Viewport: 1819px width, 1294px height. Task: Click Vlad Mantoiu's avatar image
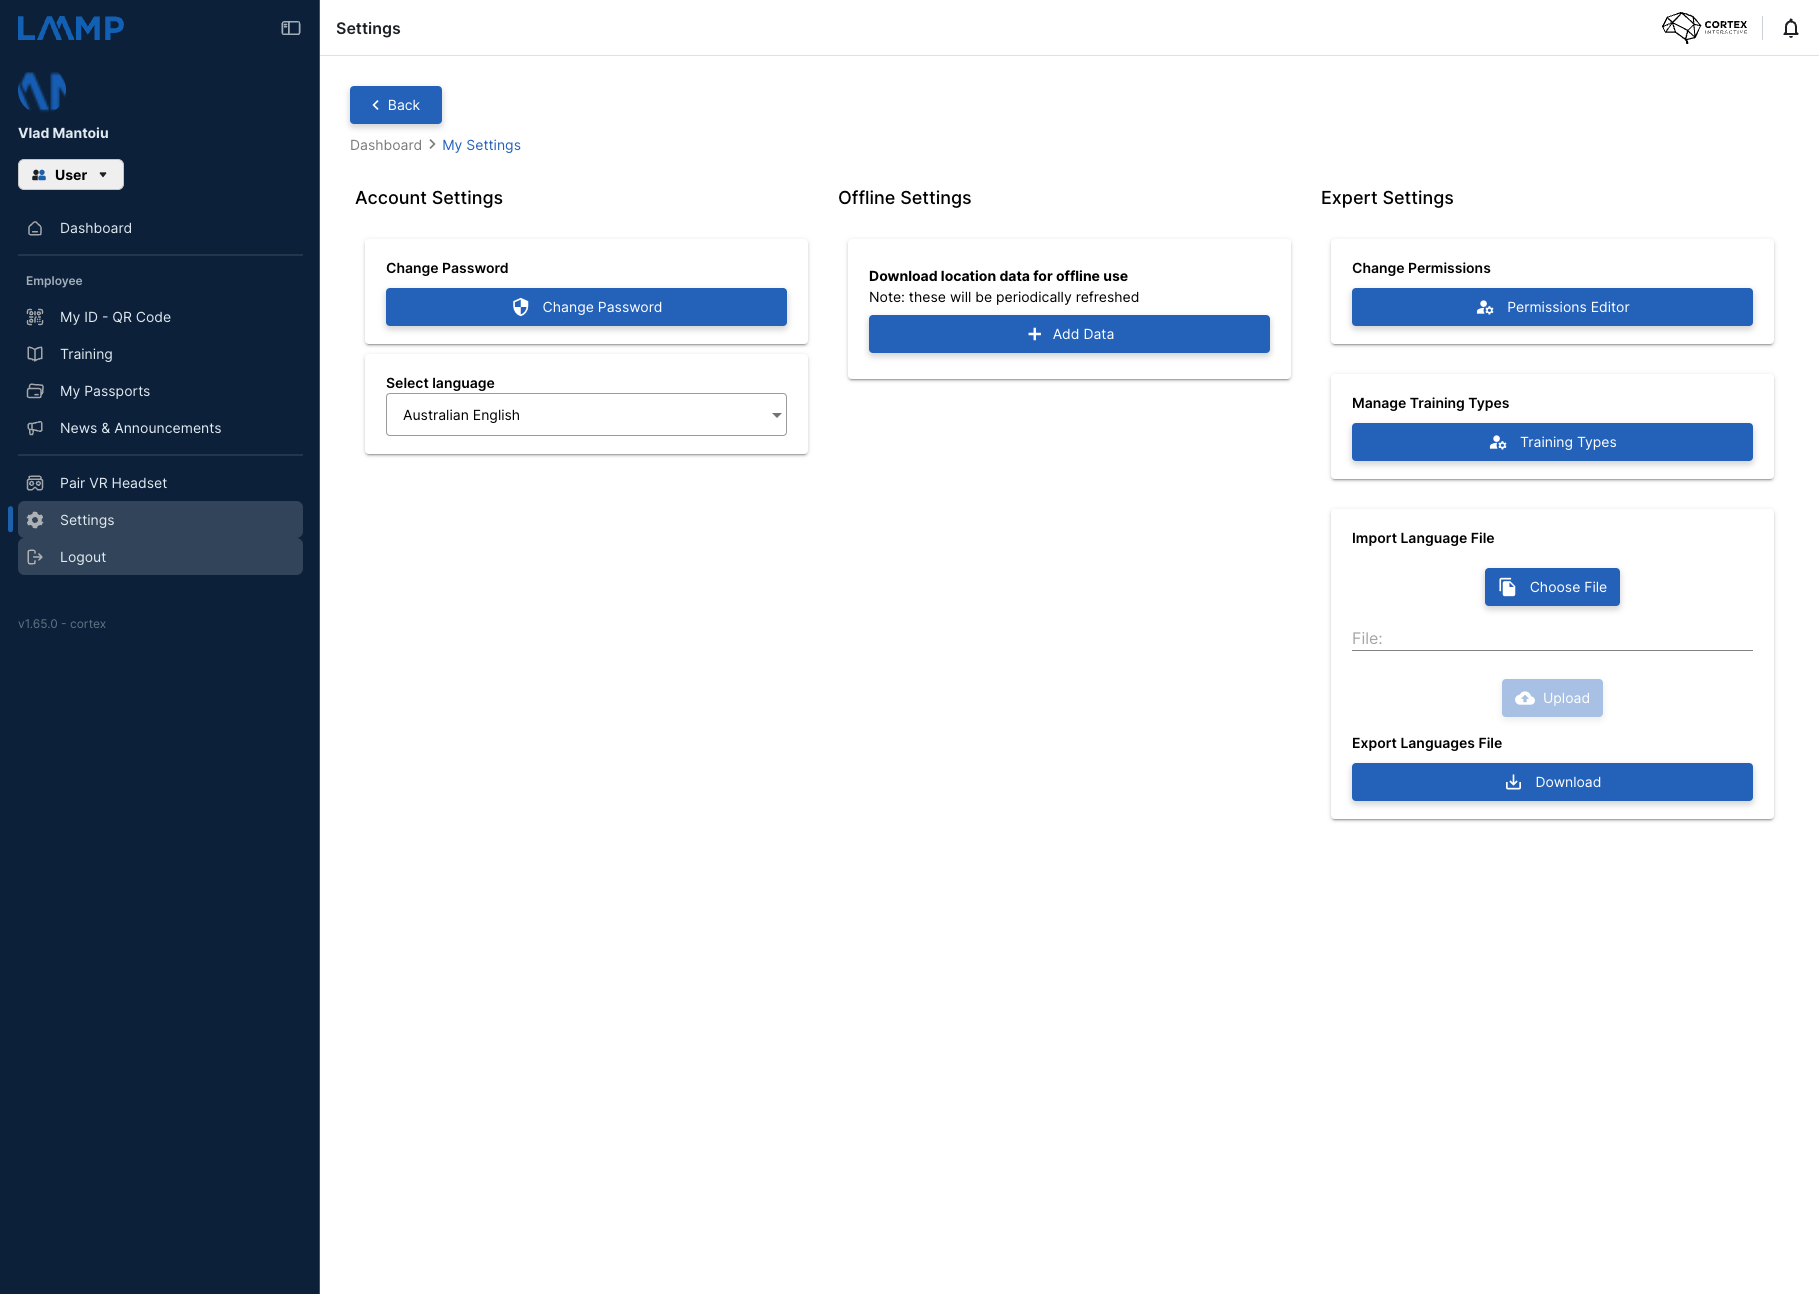[x=42, y=91]
